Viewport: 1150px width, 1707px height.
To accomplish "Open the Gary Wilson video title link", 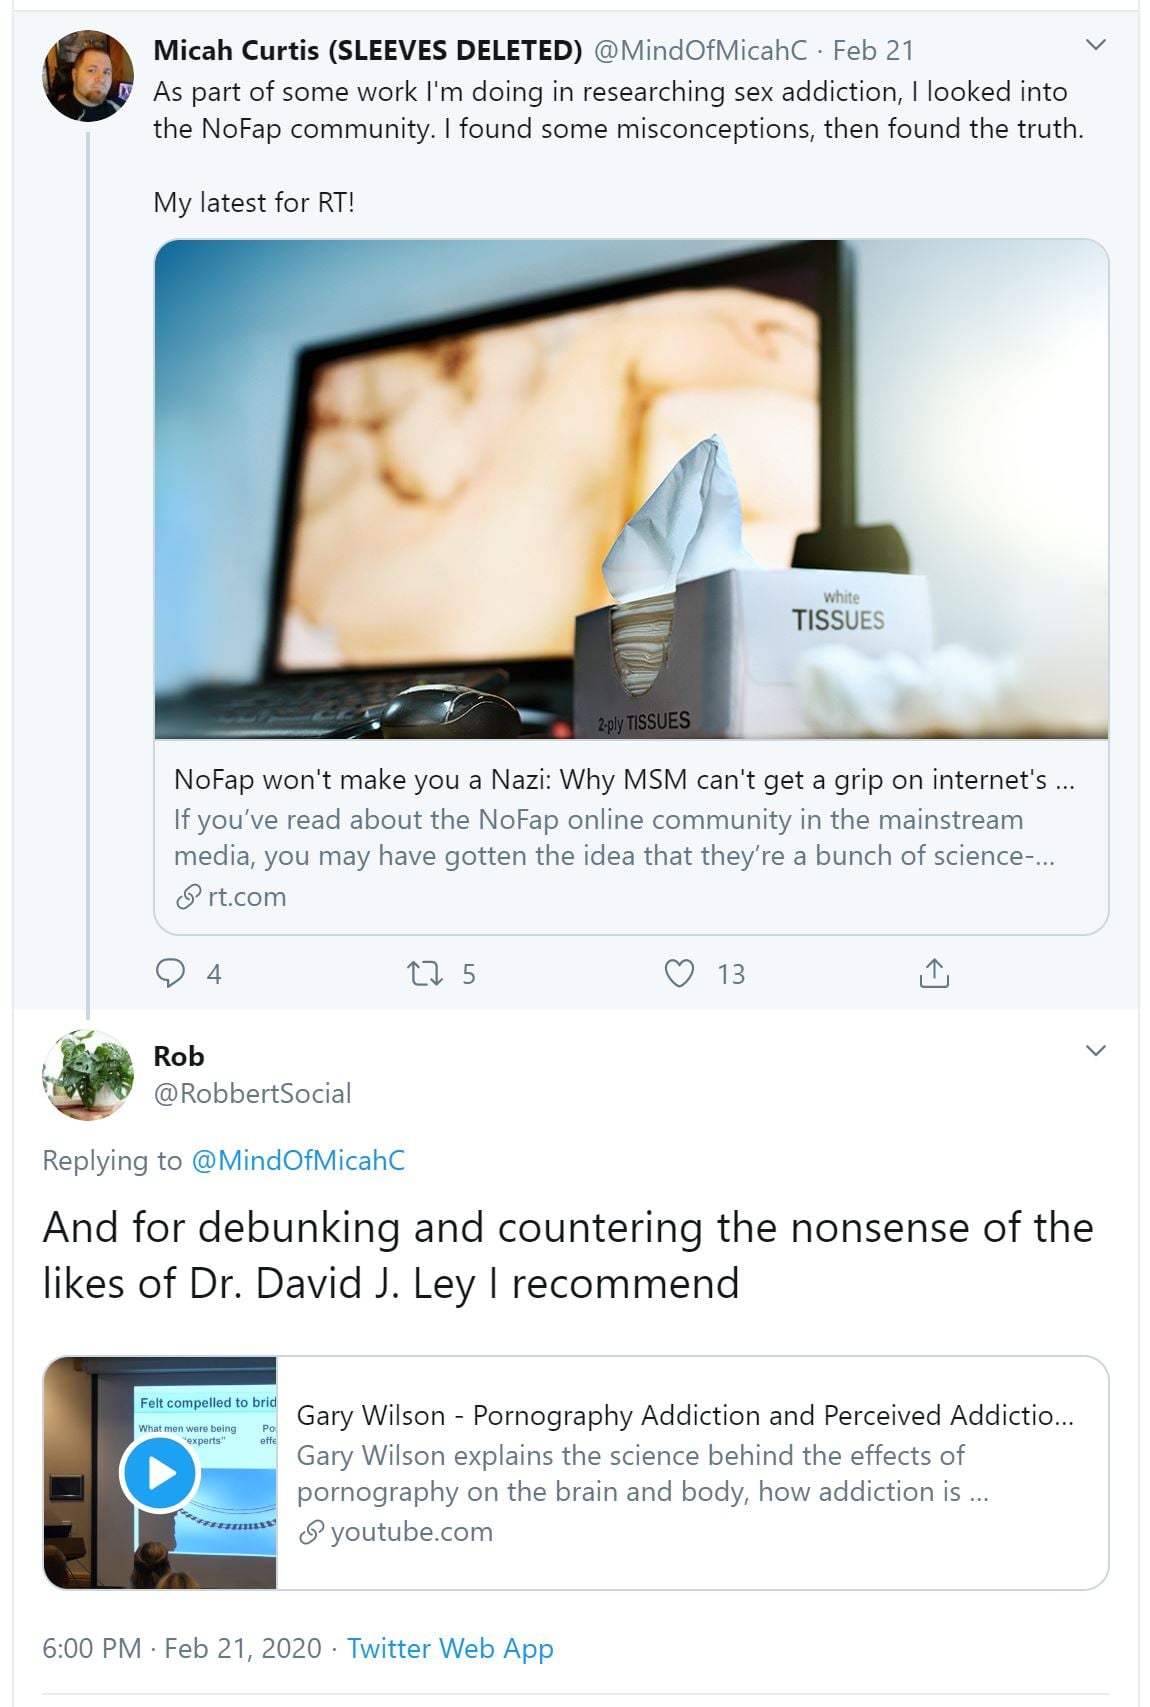I will (x=685, y=1415).
